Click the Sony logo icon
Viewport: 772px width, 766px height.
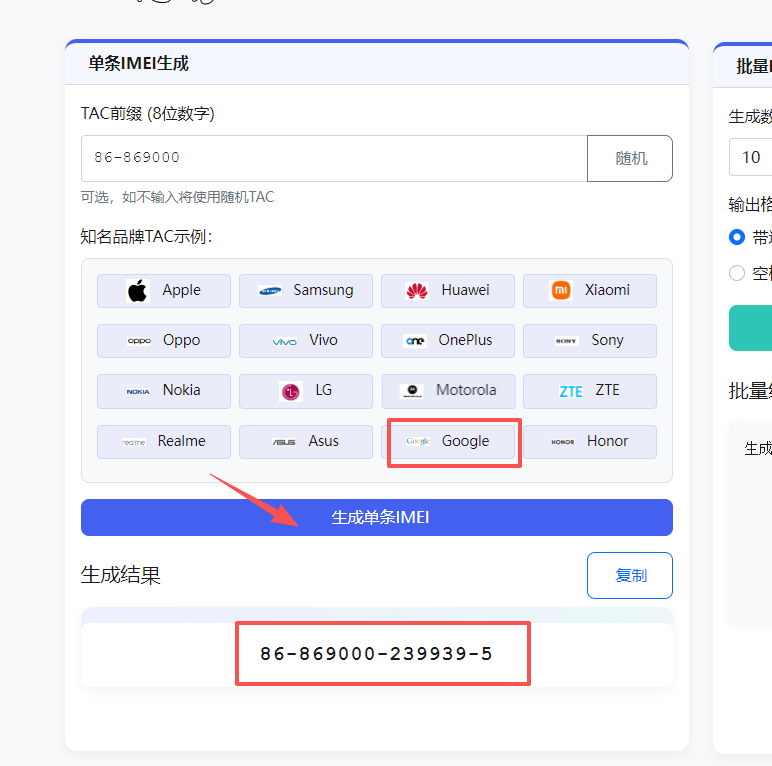(566, 341)
